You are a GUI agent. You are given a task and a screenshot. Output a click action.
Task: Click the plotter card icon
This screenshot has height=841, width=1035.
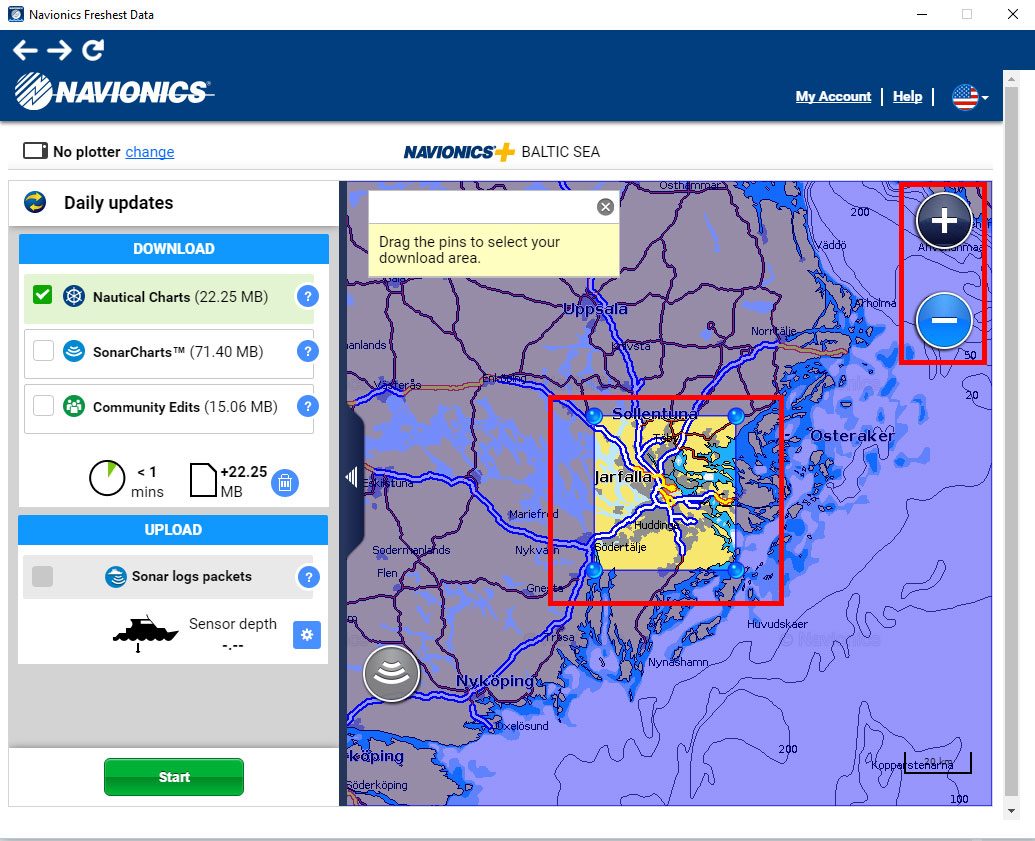pyautogui.click(x=36, y=151)
